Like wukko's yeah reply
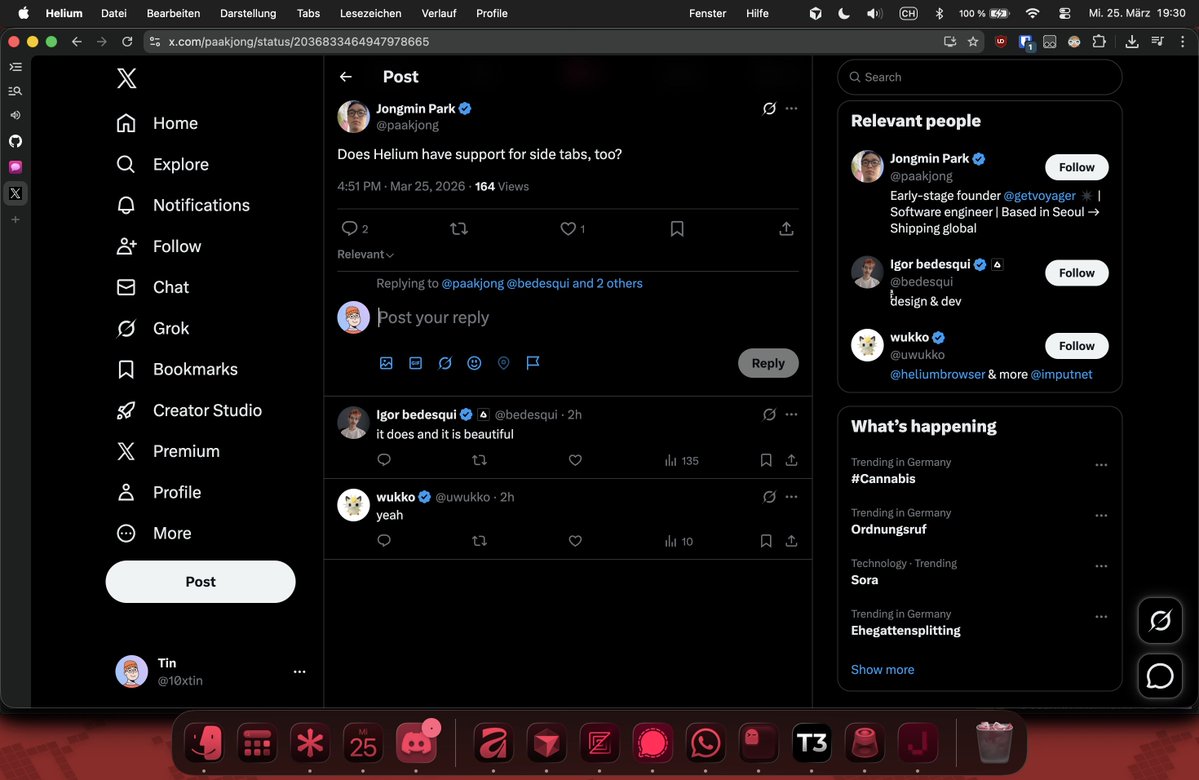Image resolution: width=1199 pixels, height=780 pixels. click(575, 541)
